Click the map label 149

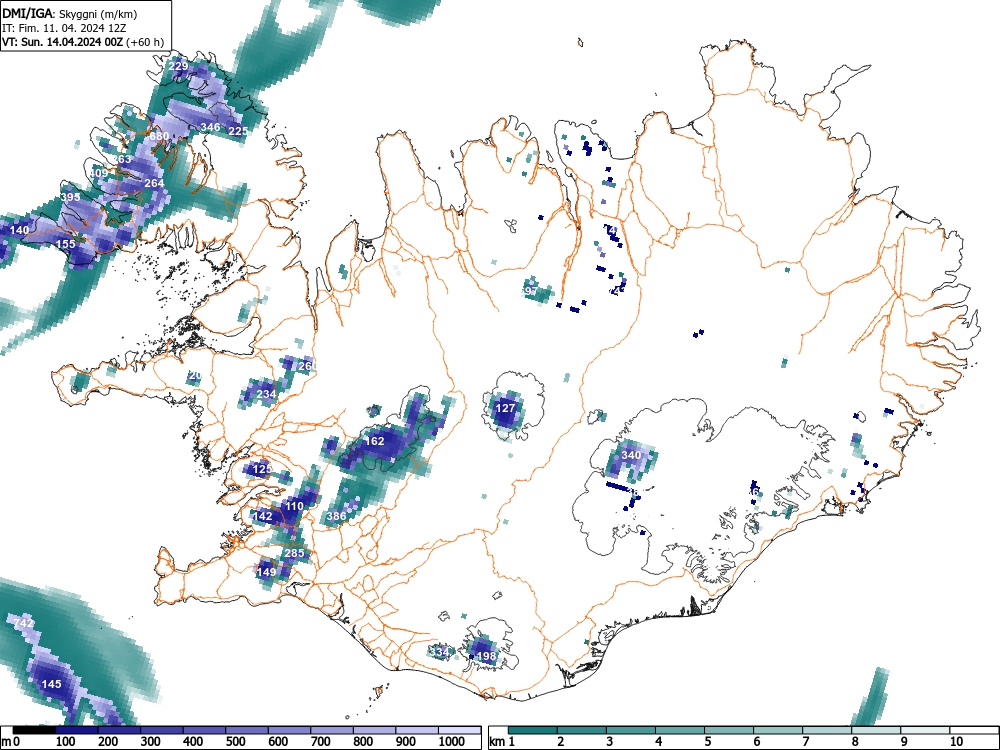[x=266, y=572]
